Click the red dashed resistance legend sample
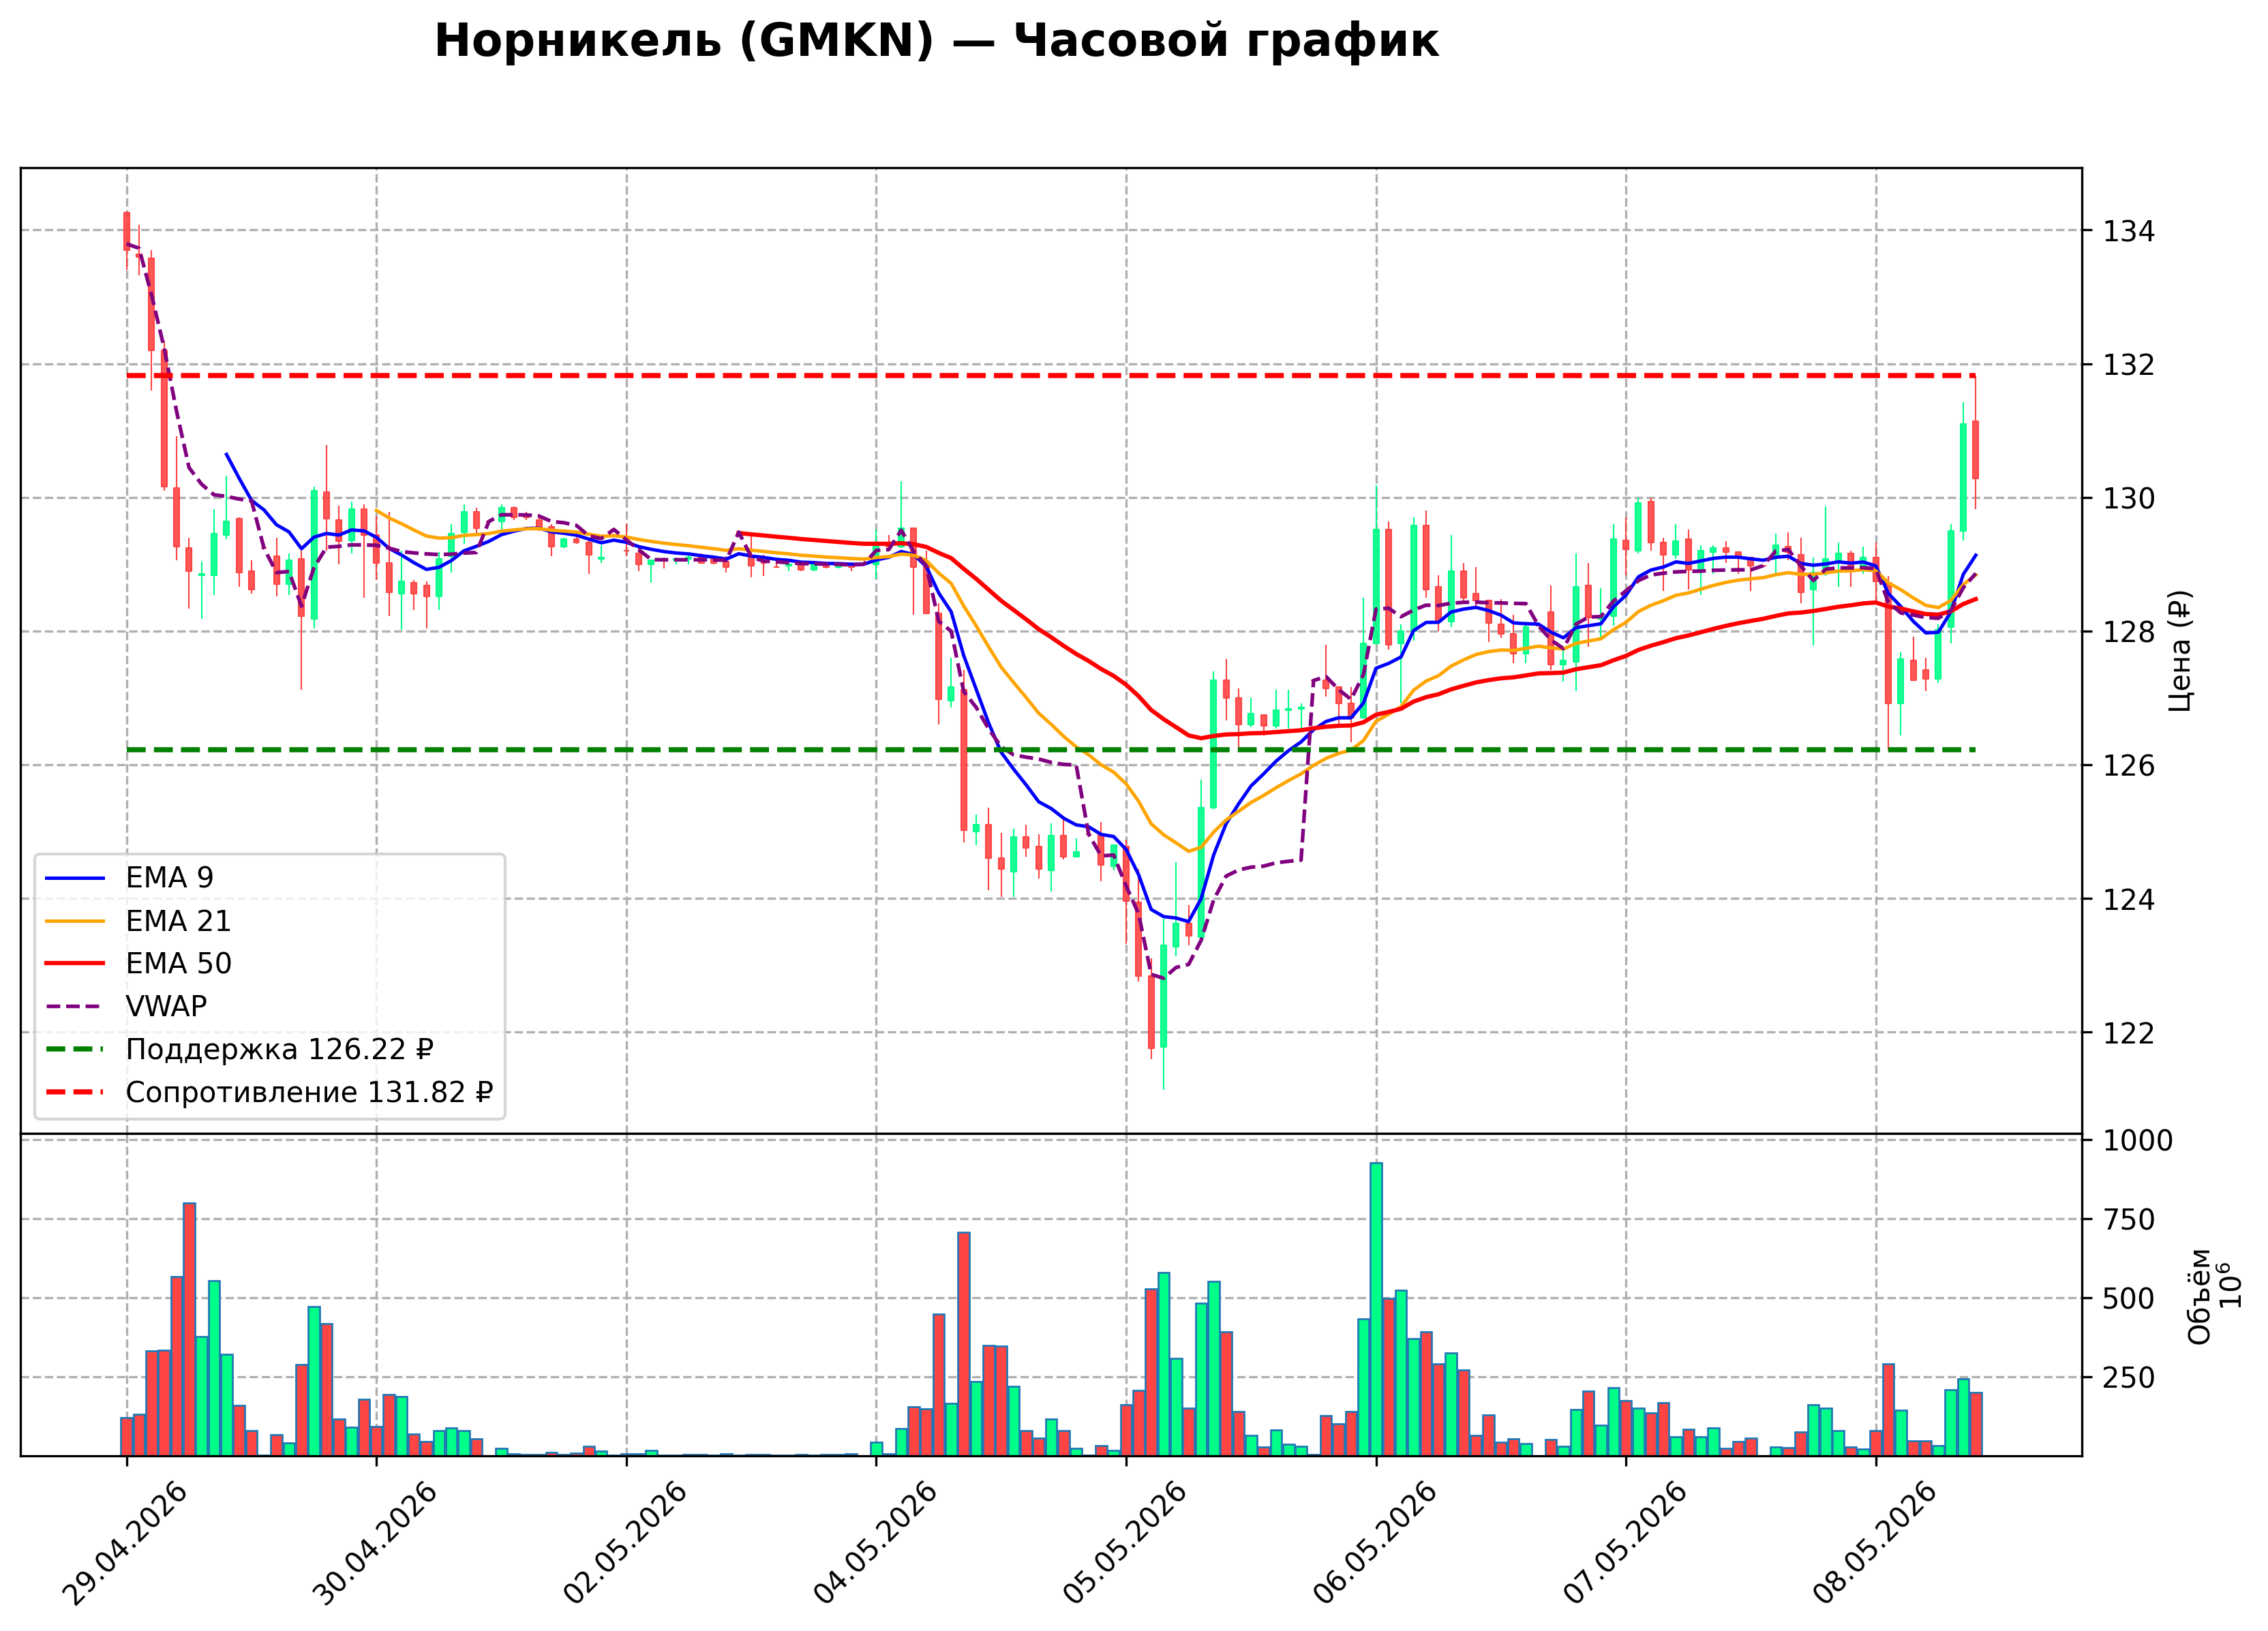 click(75, 1093)
